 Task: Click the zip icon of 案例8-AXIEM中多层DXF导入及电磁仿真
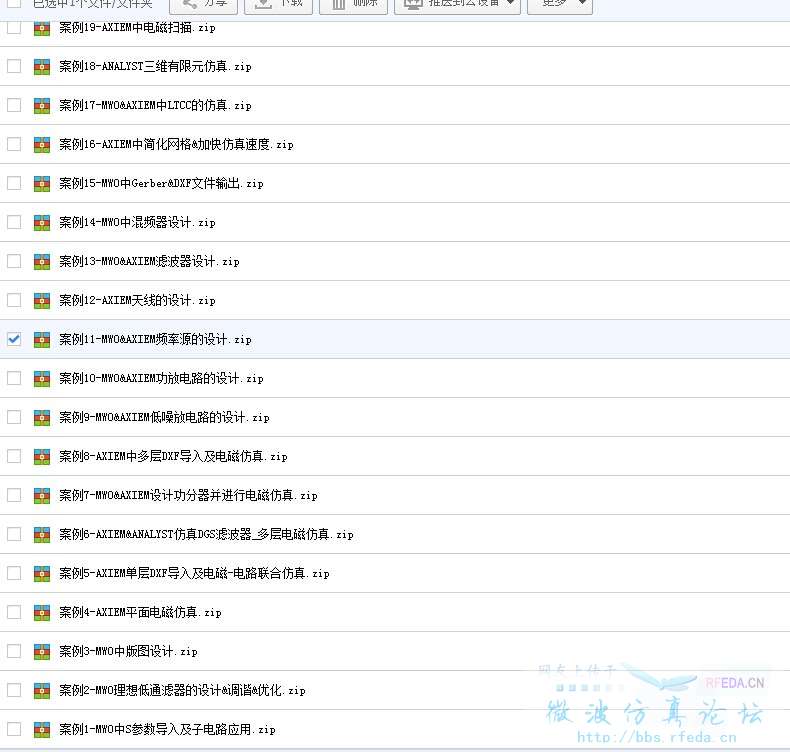pos(42,457)
